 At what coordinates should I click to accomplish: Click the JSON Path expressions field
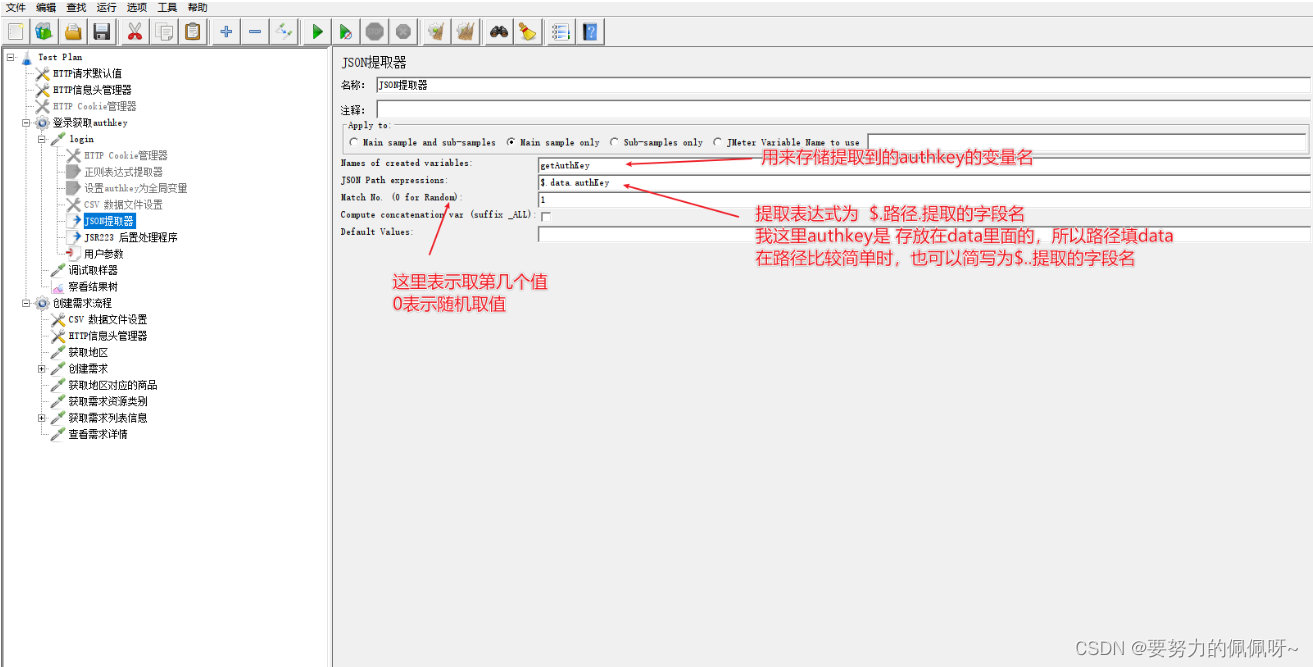point(924,183)
